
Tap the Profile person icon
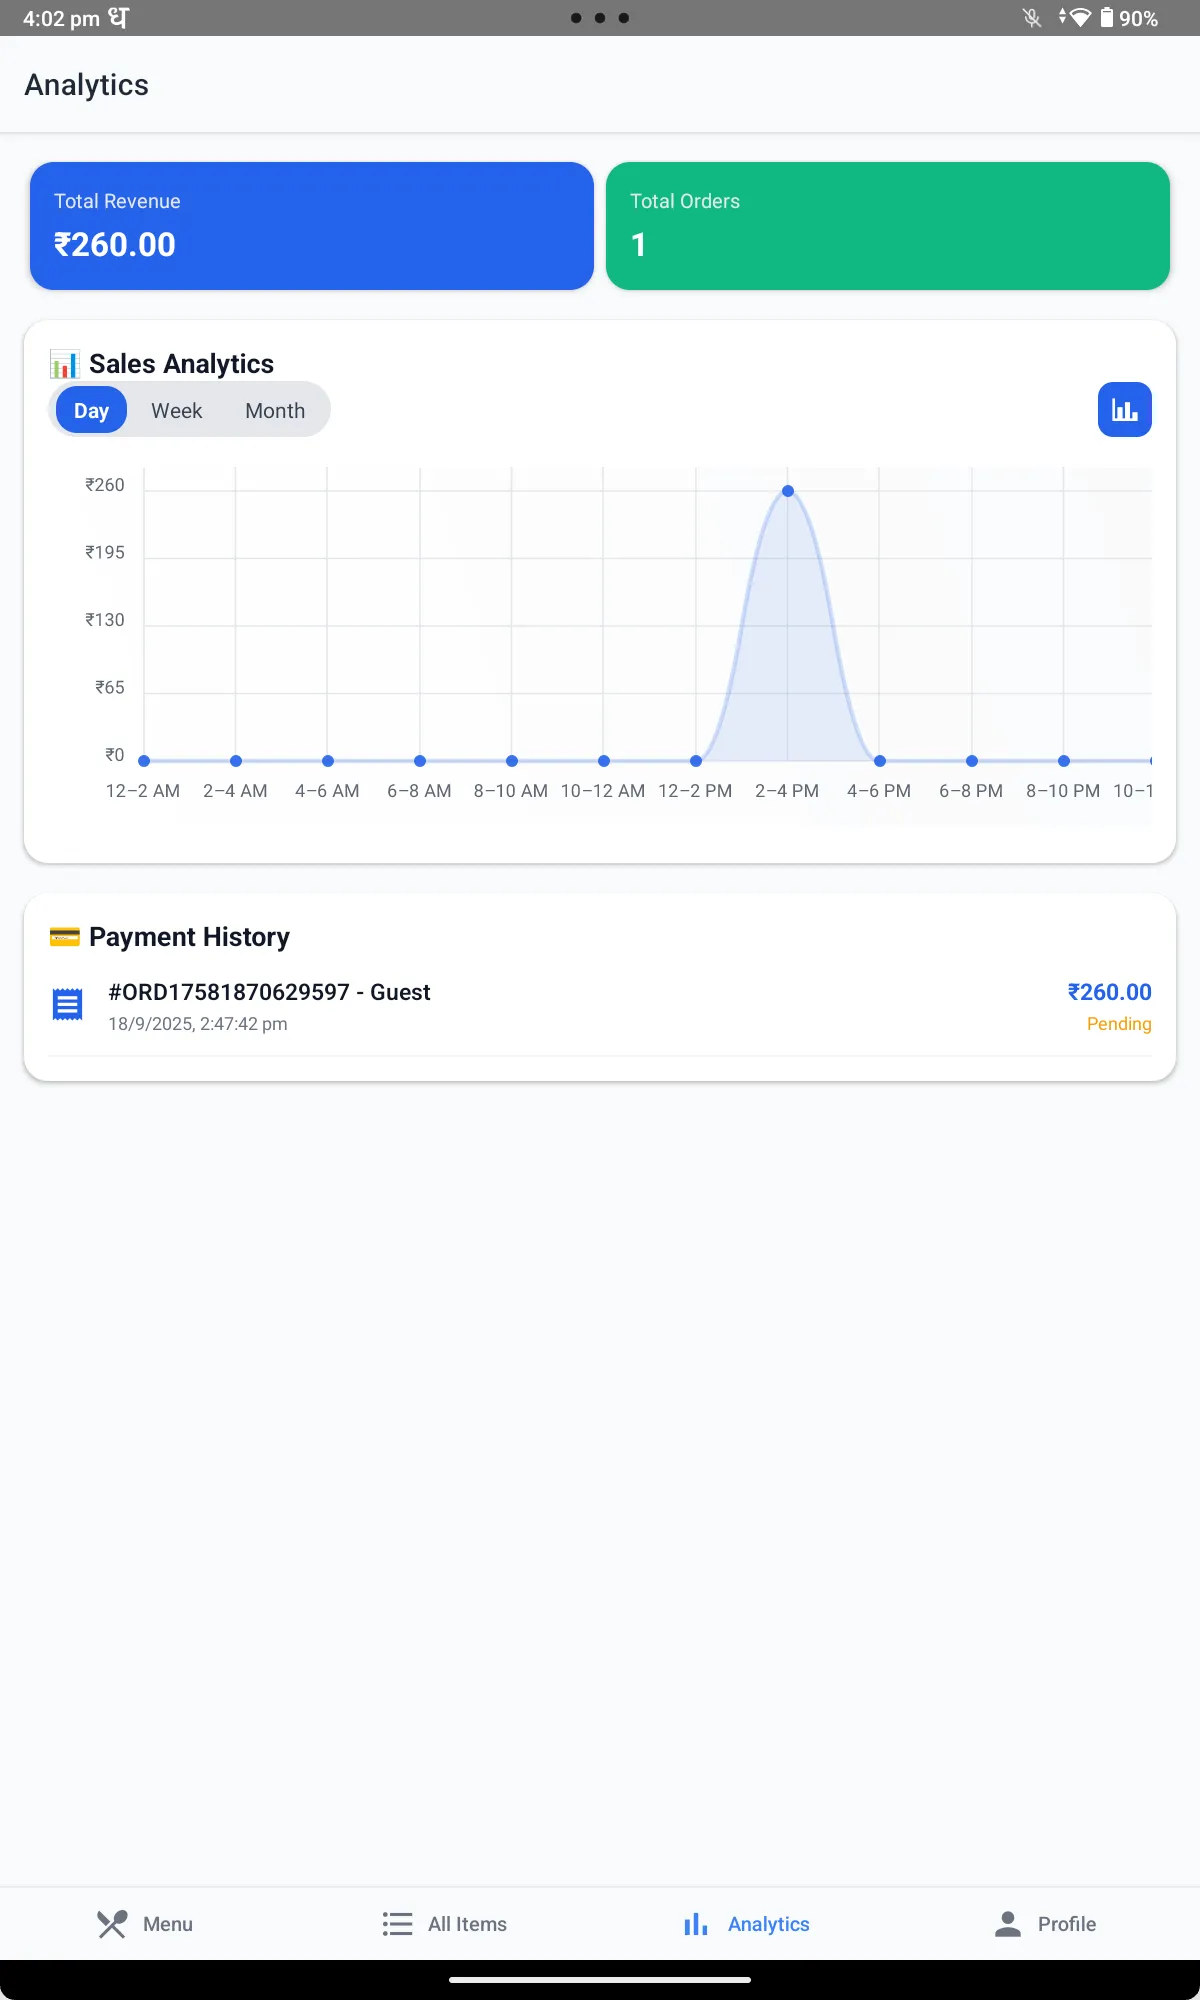pyautogui.click(x=1008, y=1924)
